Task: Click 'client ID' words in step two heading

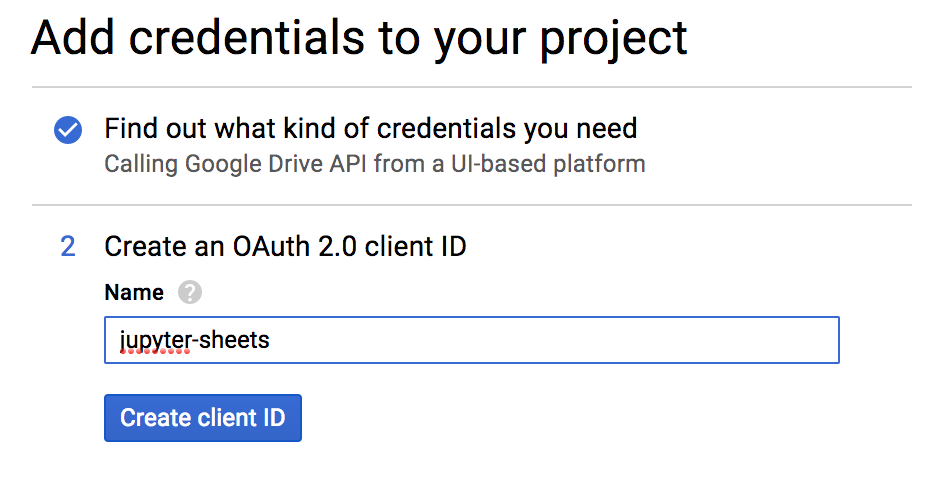Action: click(x=416, y=247)
